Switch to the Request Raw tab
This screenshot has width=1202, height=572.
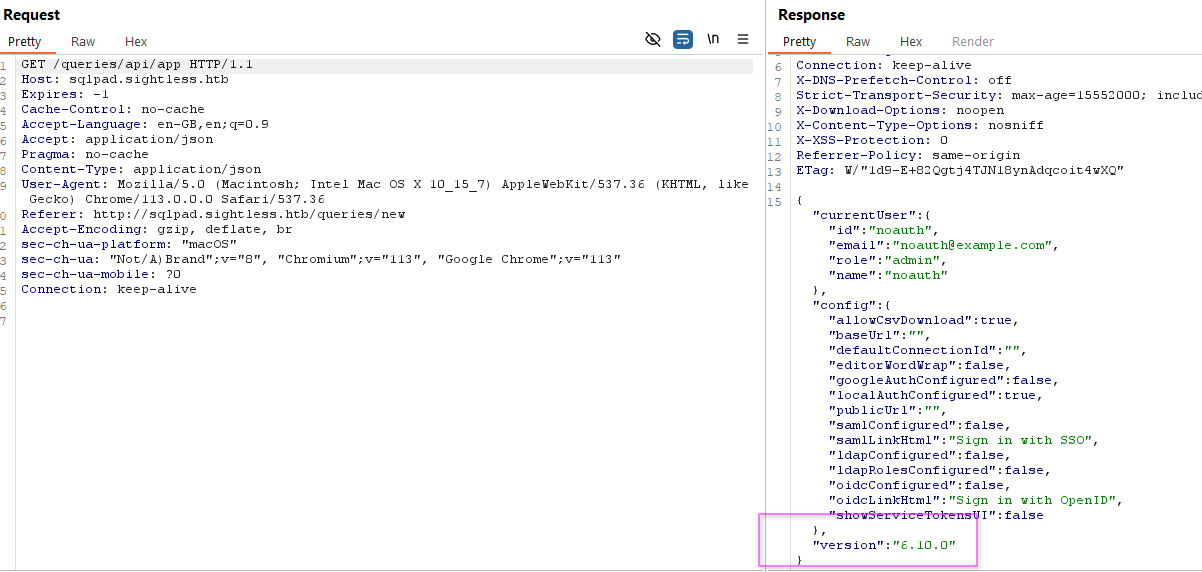click(83, 41)
